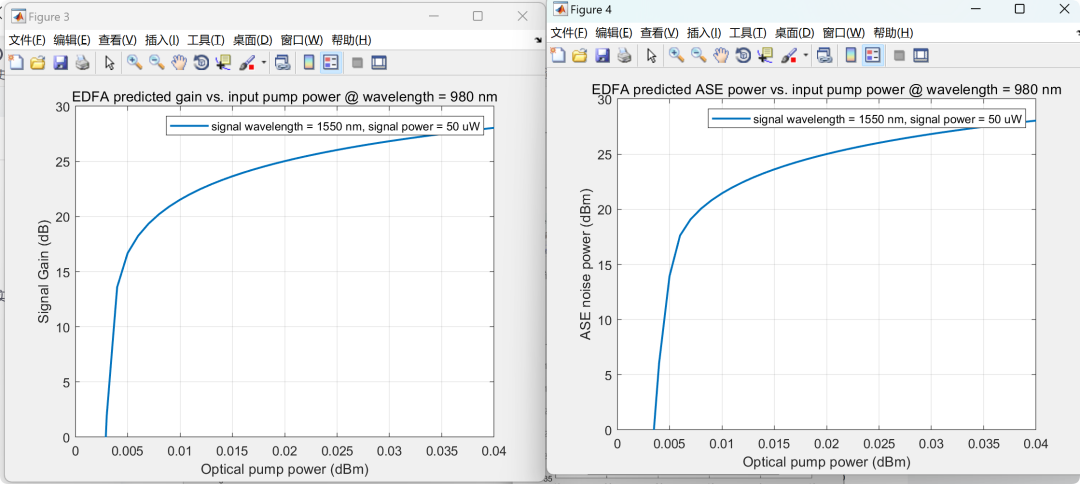Select the legend box in Figure 4 plot
1080x484 pixels.
point(866,119)
